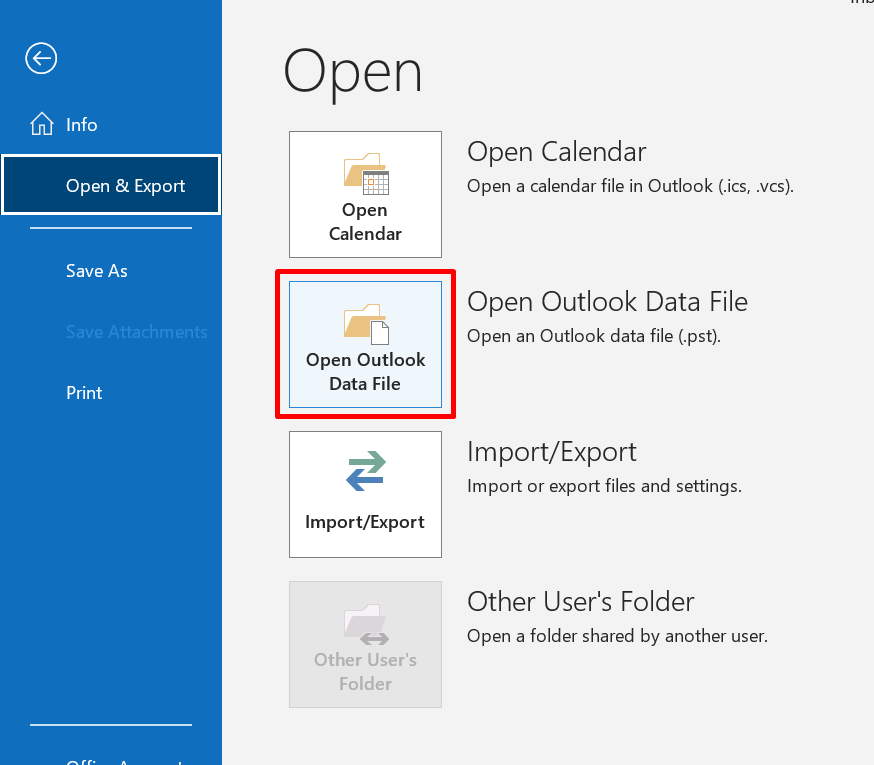Image resolution: width=874 pixels, height=765 pixels.
Task: Select the Open & Export tab
Action: 111,185
